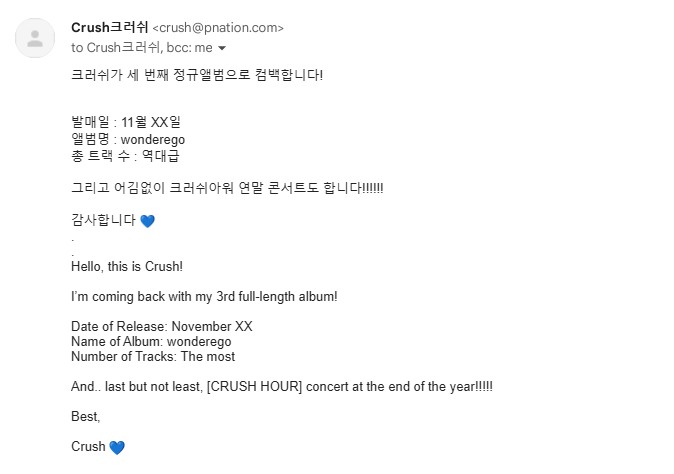Click the sender name Crush크러쉬
The image size is (674, 474).
[110, 28]
